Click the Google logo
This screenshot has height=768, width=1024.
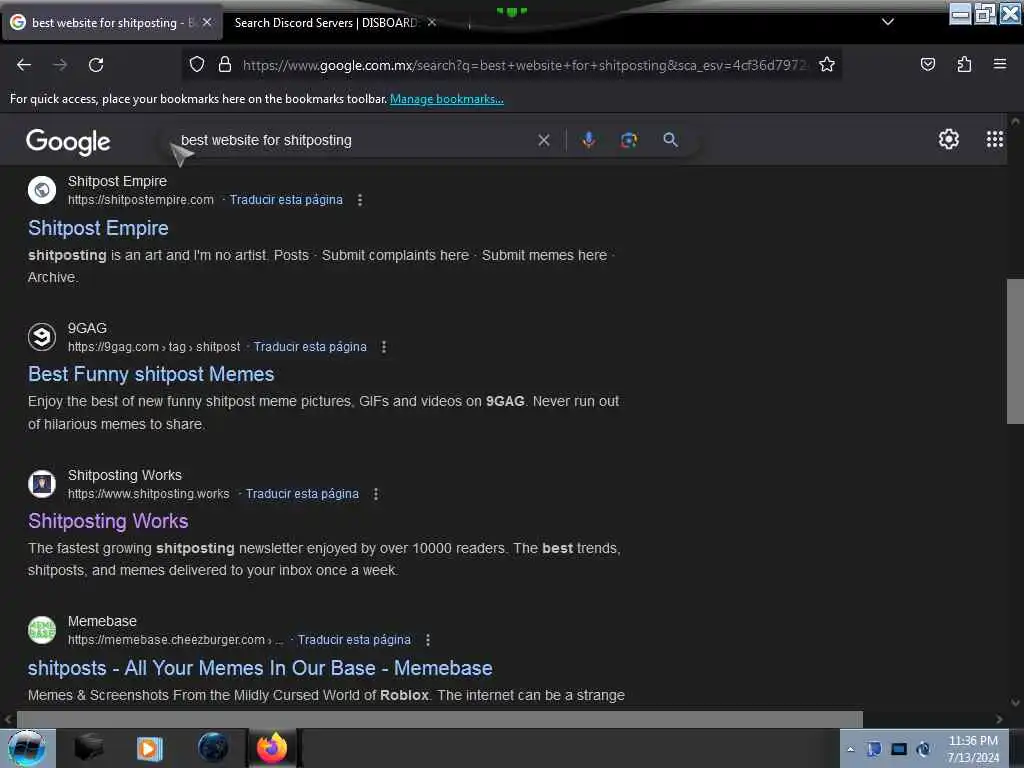68,141
